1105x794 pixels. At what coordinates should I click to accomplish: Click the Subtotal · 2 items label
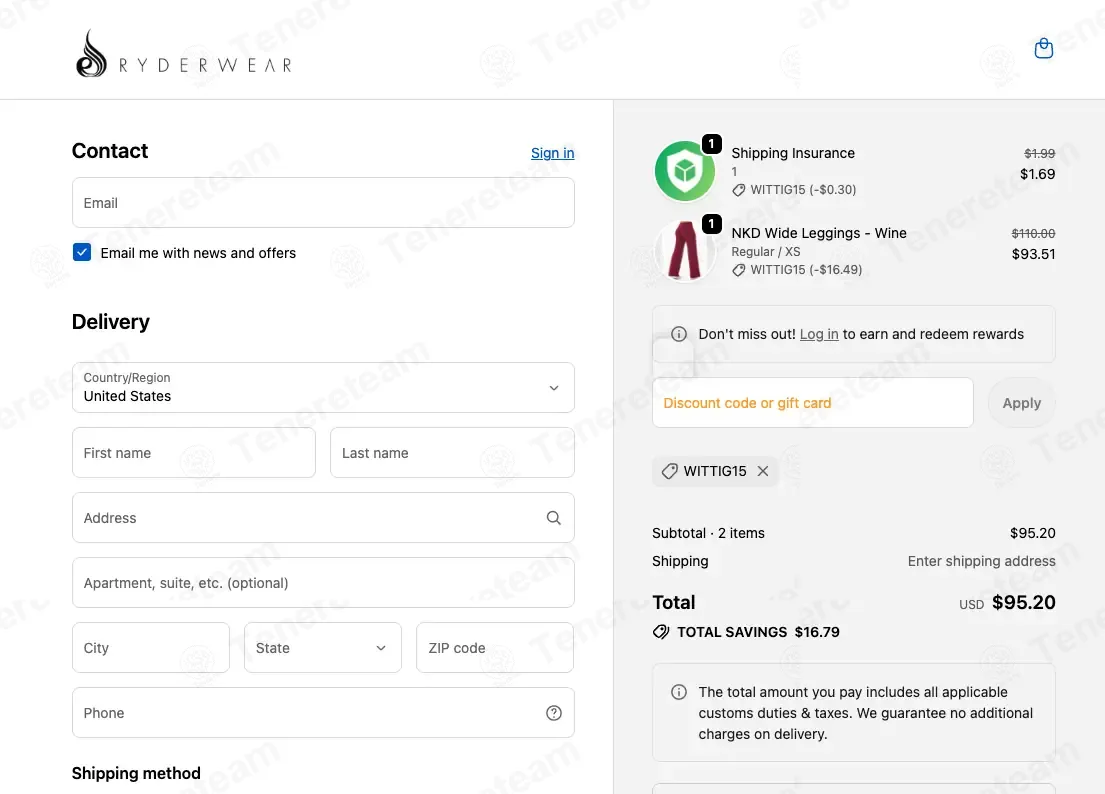pos(708,533)
